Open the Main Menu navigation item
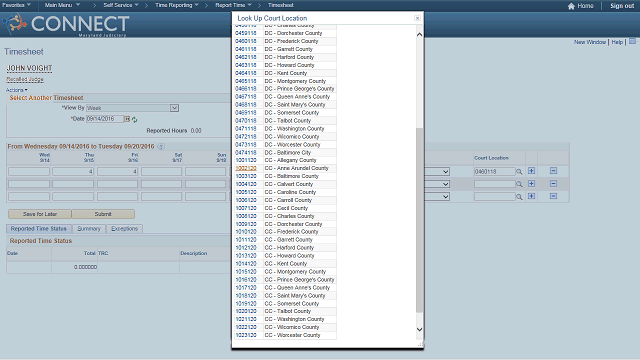 coord(62,5)
